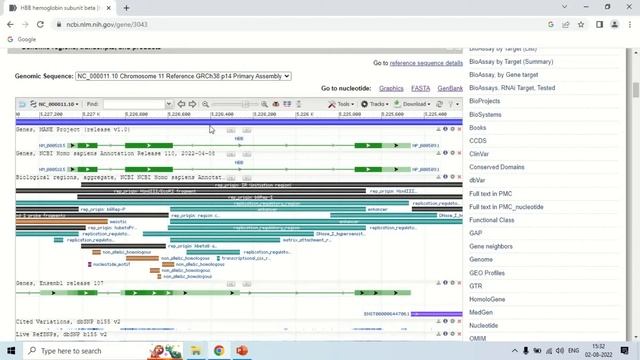The image size is (640, 360).
Task: Go back in browser history
Action: [10, 24]
